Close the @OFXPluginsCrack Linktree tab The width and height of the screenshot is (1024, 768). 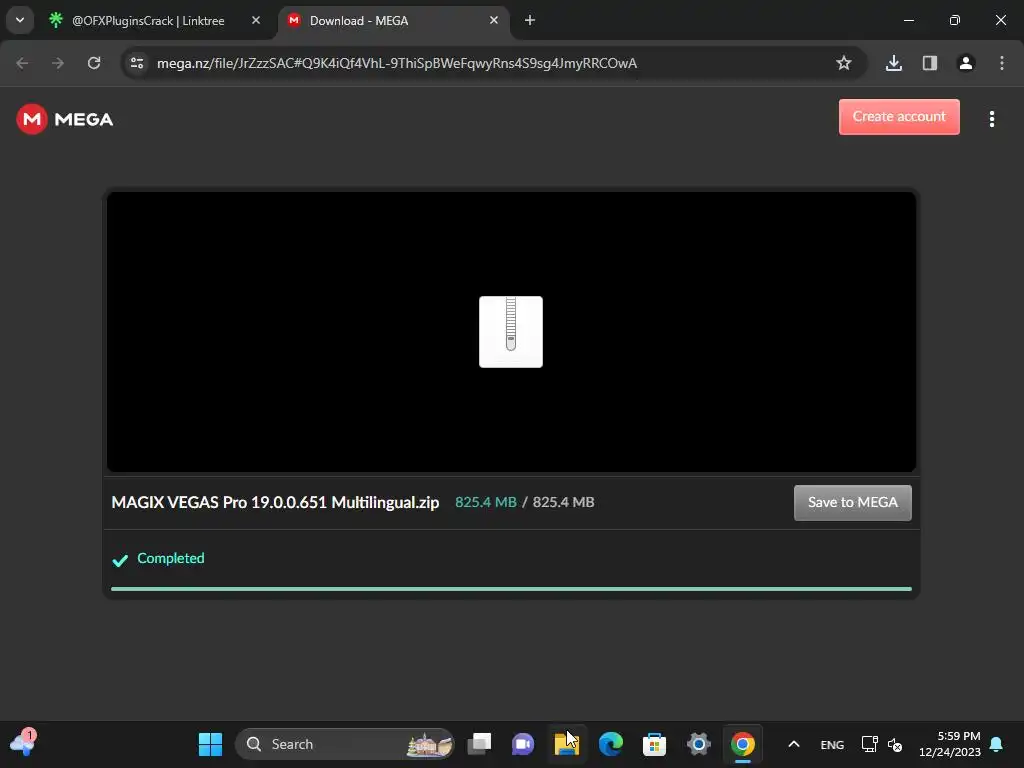click(256, 20)
